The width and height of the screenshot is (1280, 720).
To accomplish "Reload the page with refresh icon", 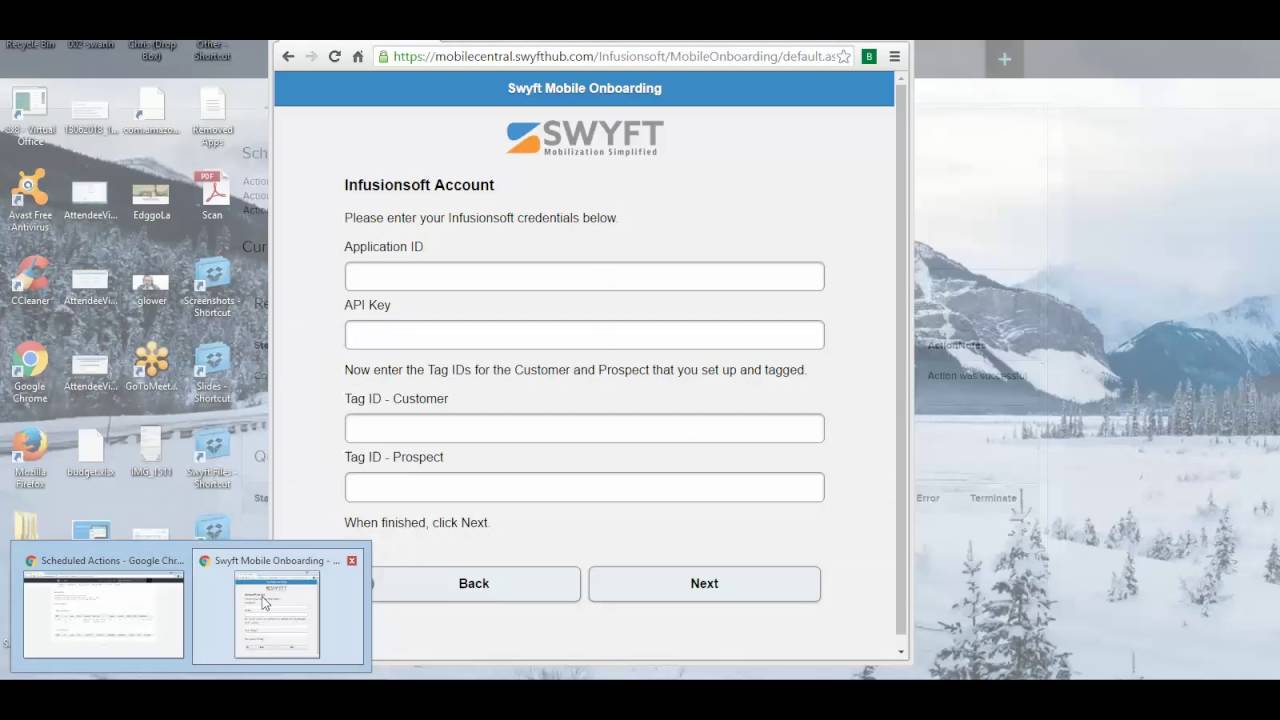I will [335, 57].
